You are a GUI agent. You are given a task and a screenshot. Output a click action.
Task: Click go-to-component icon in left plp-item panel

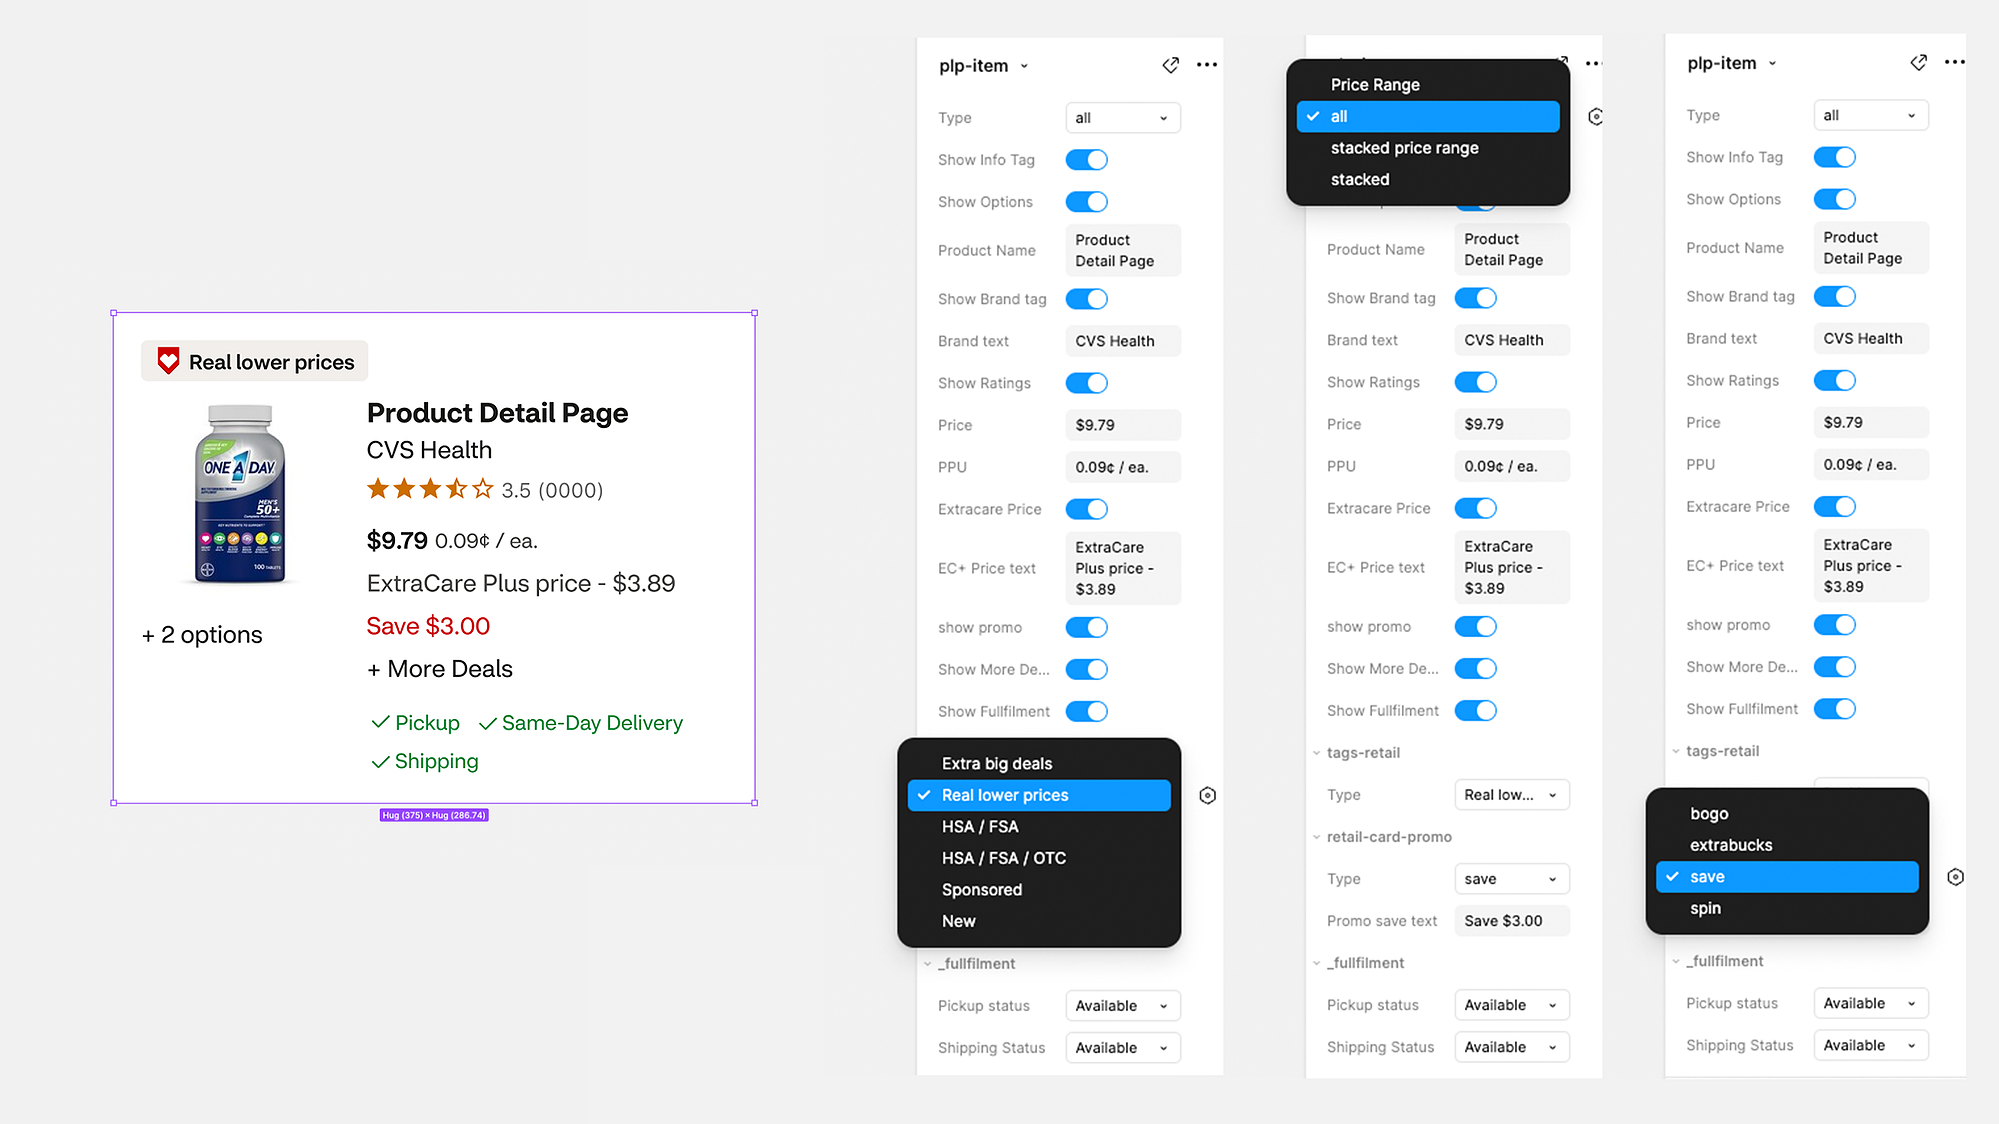(x=1170, y=65)
